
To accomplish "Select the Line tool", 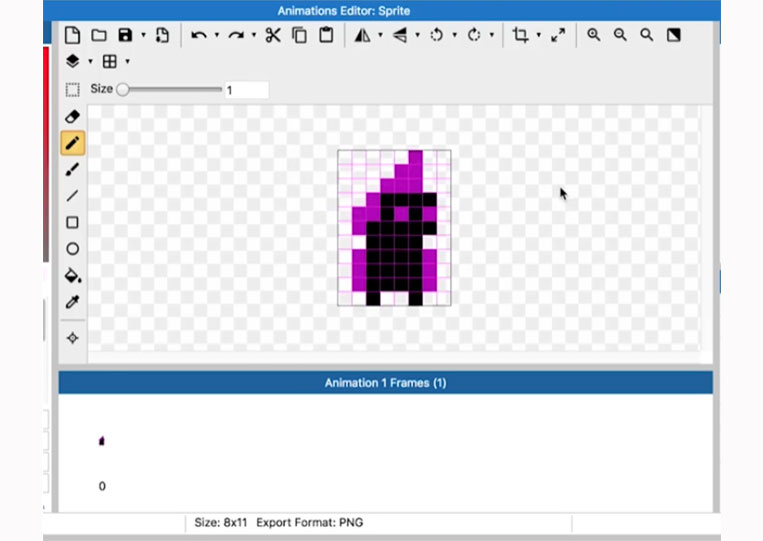I will (x=73, y=196).
